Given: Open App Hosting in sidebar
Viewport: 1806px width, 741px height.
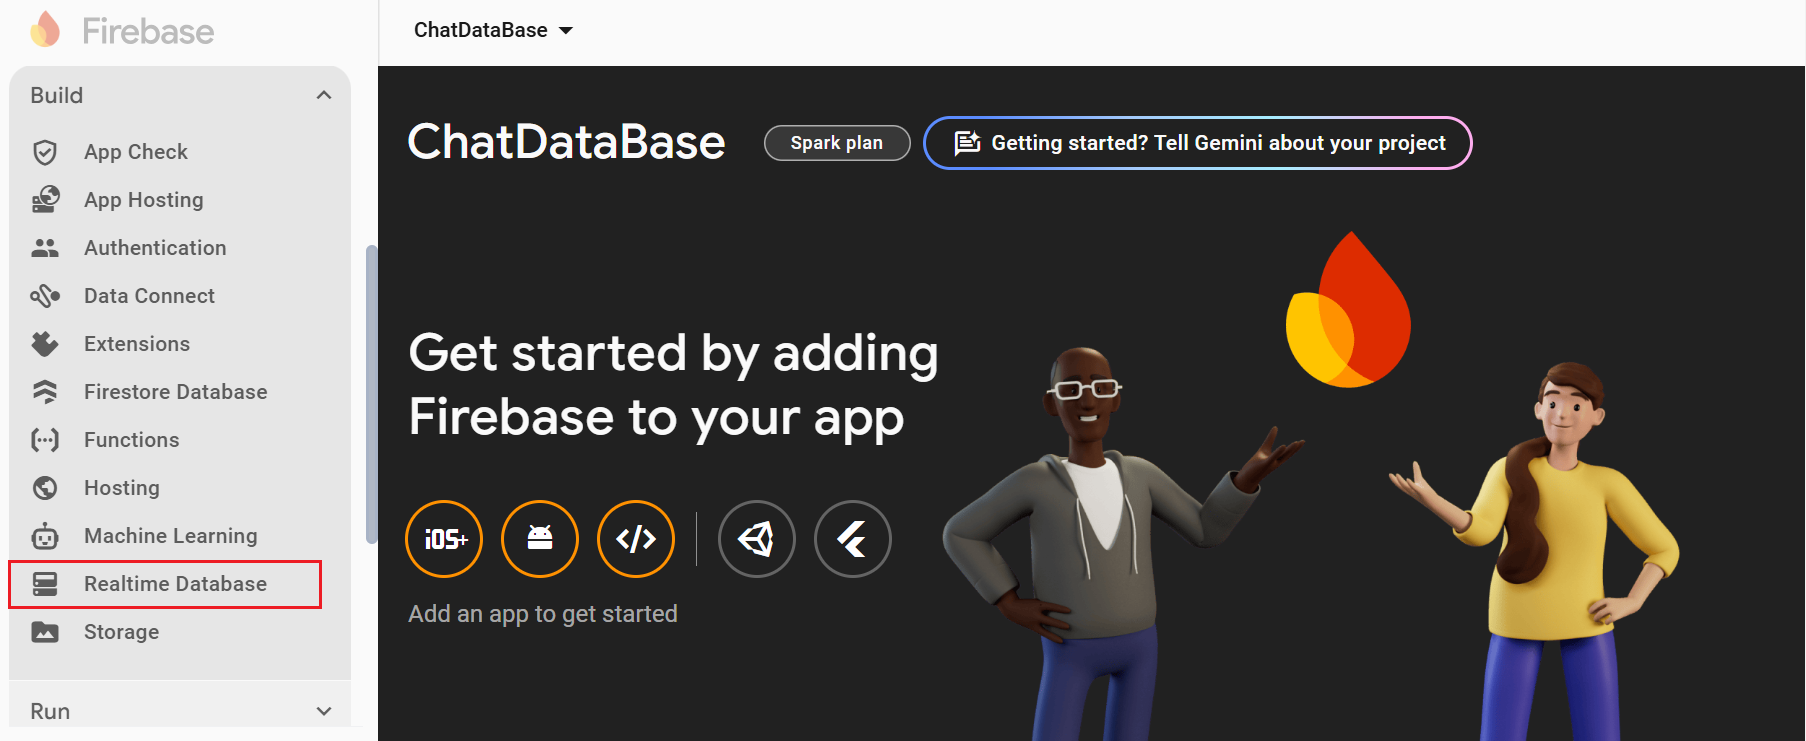Looking at the screenshot, I should [143, 200].
